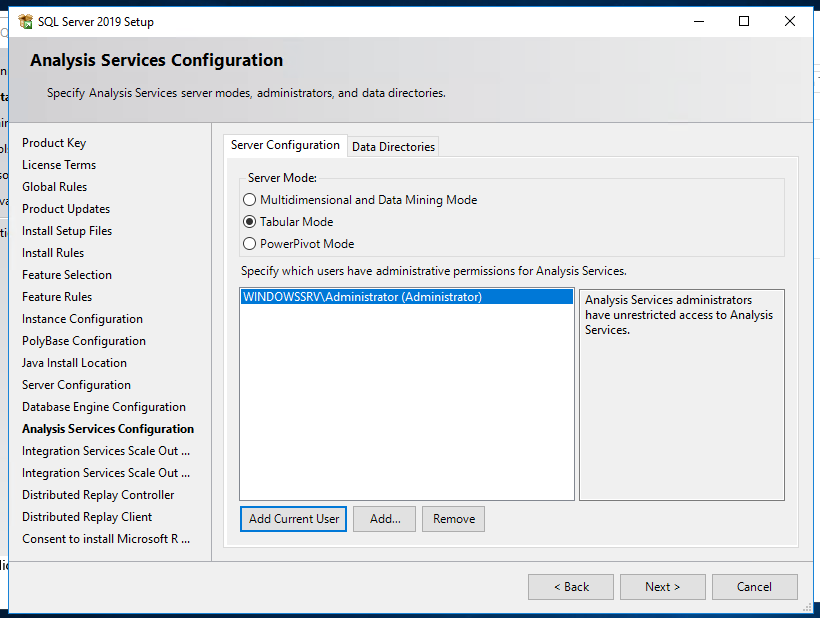Maximize the SQL Server Setup window

pyautogui.click(x=744, y=21)
